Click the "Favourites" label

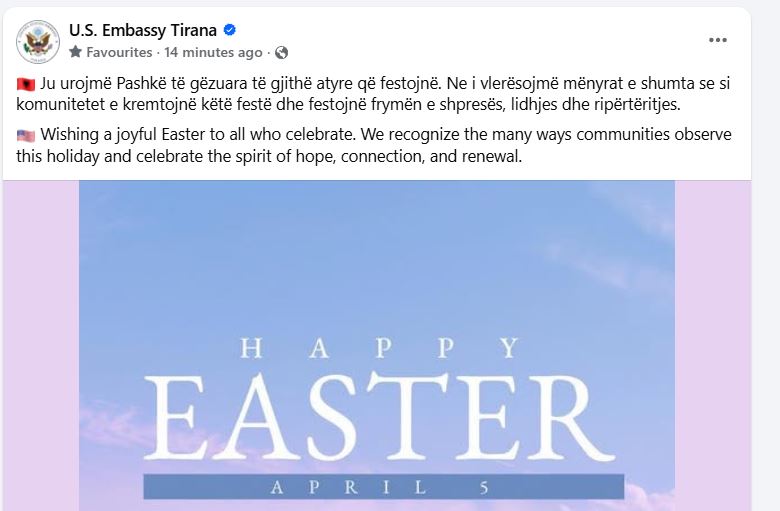pyautogui.click(x=119, y=52)
